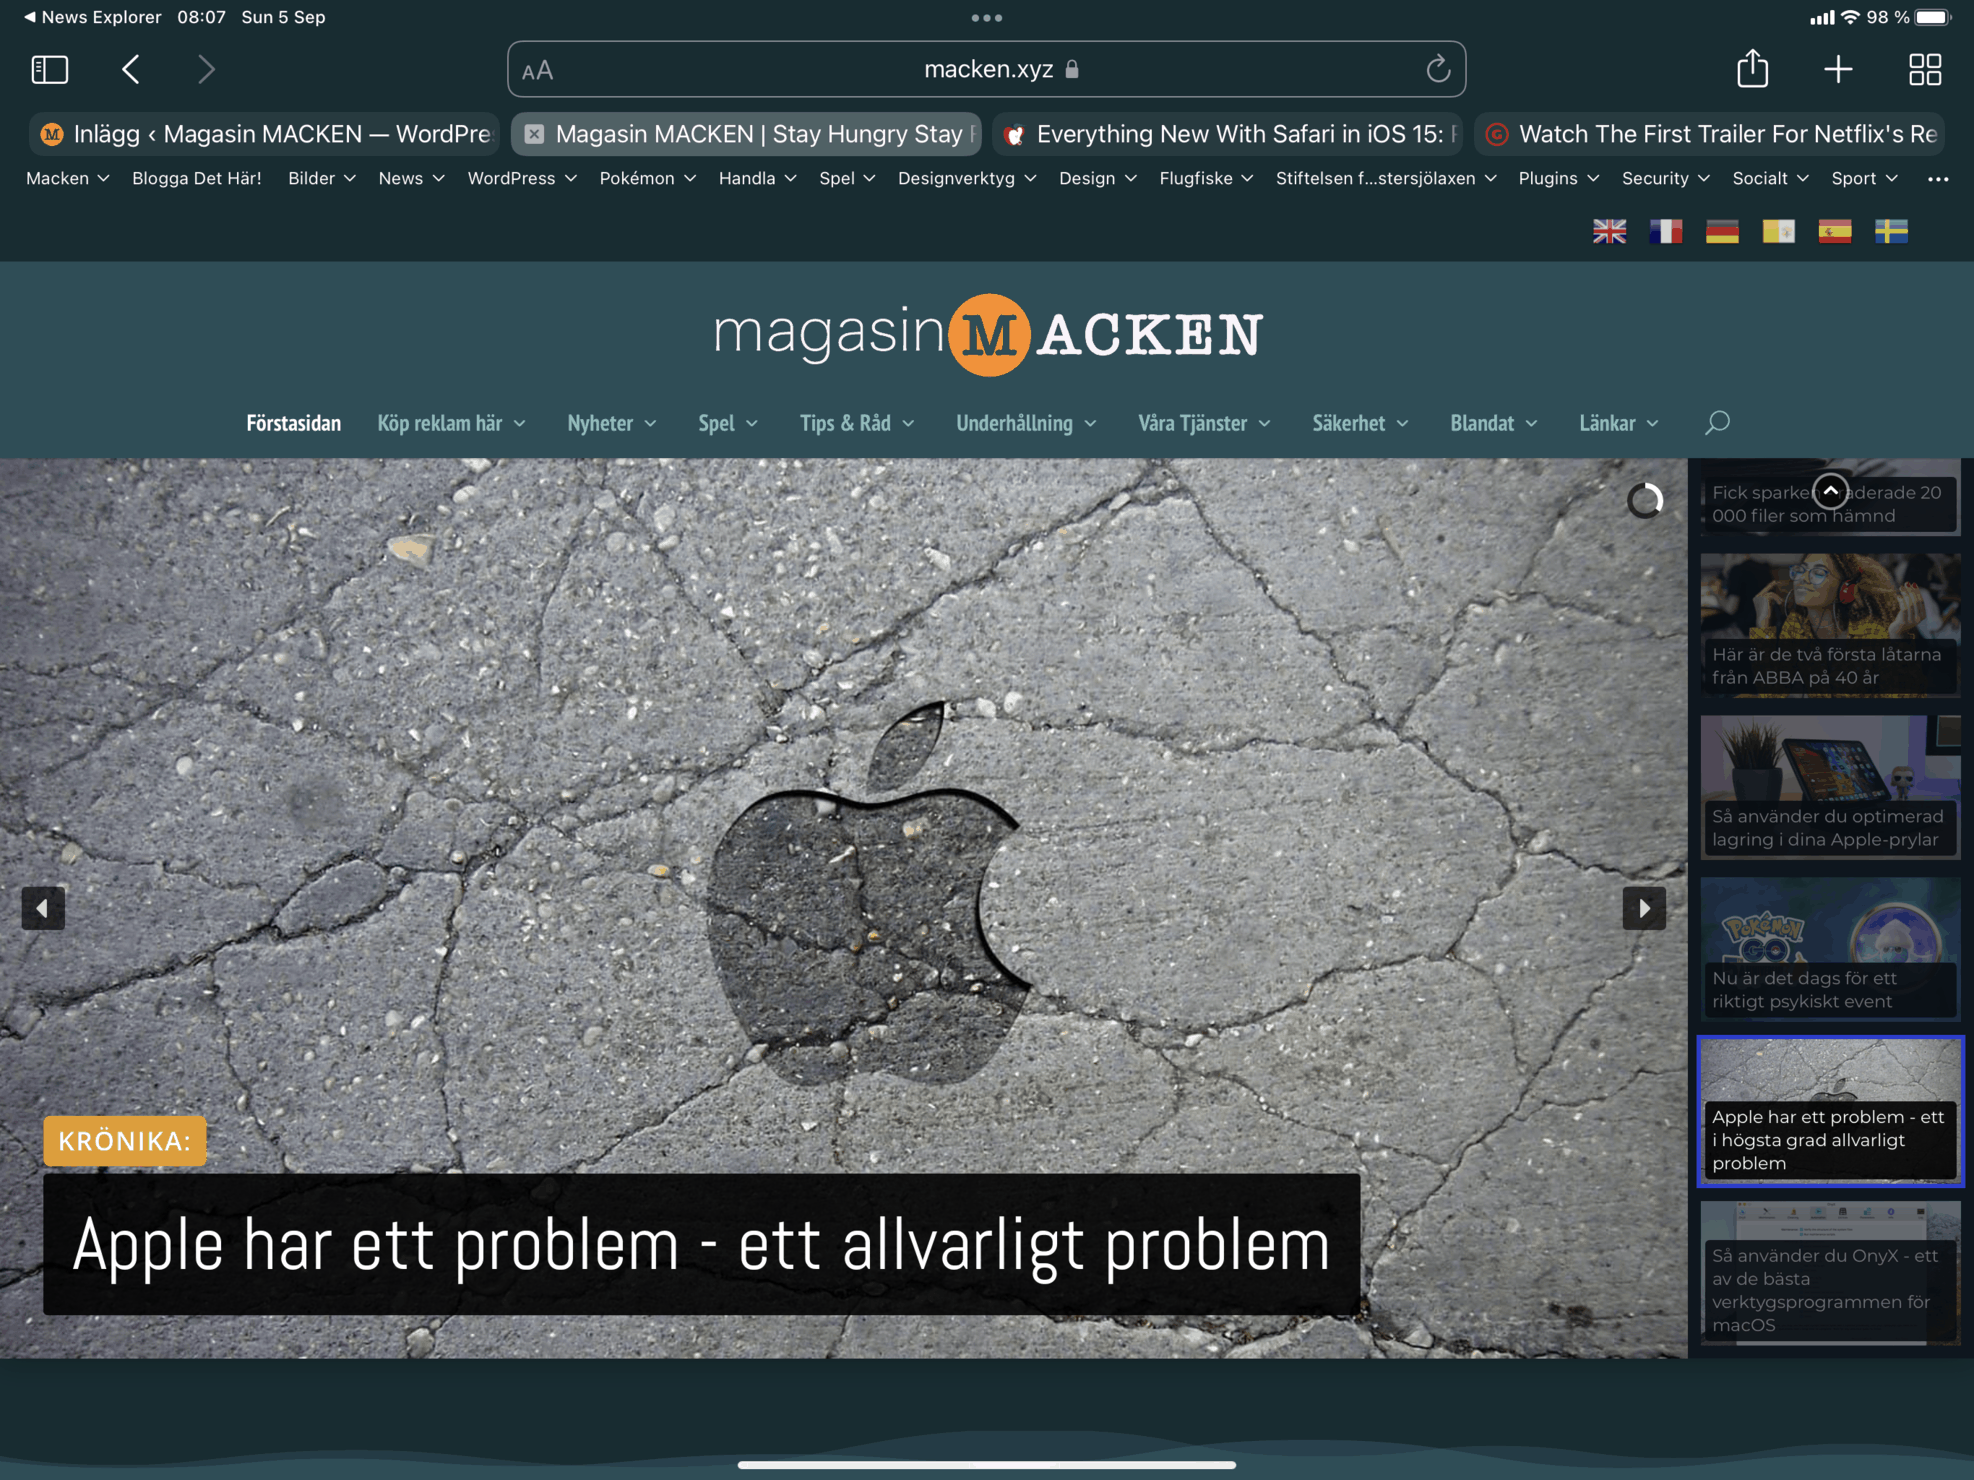The image size is (1974, 1480).
Task: Show the Safari sidebar
Action: (x=50, y=69)
